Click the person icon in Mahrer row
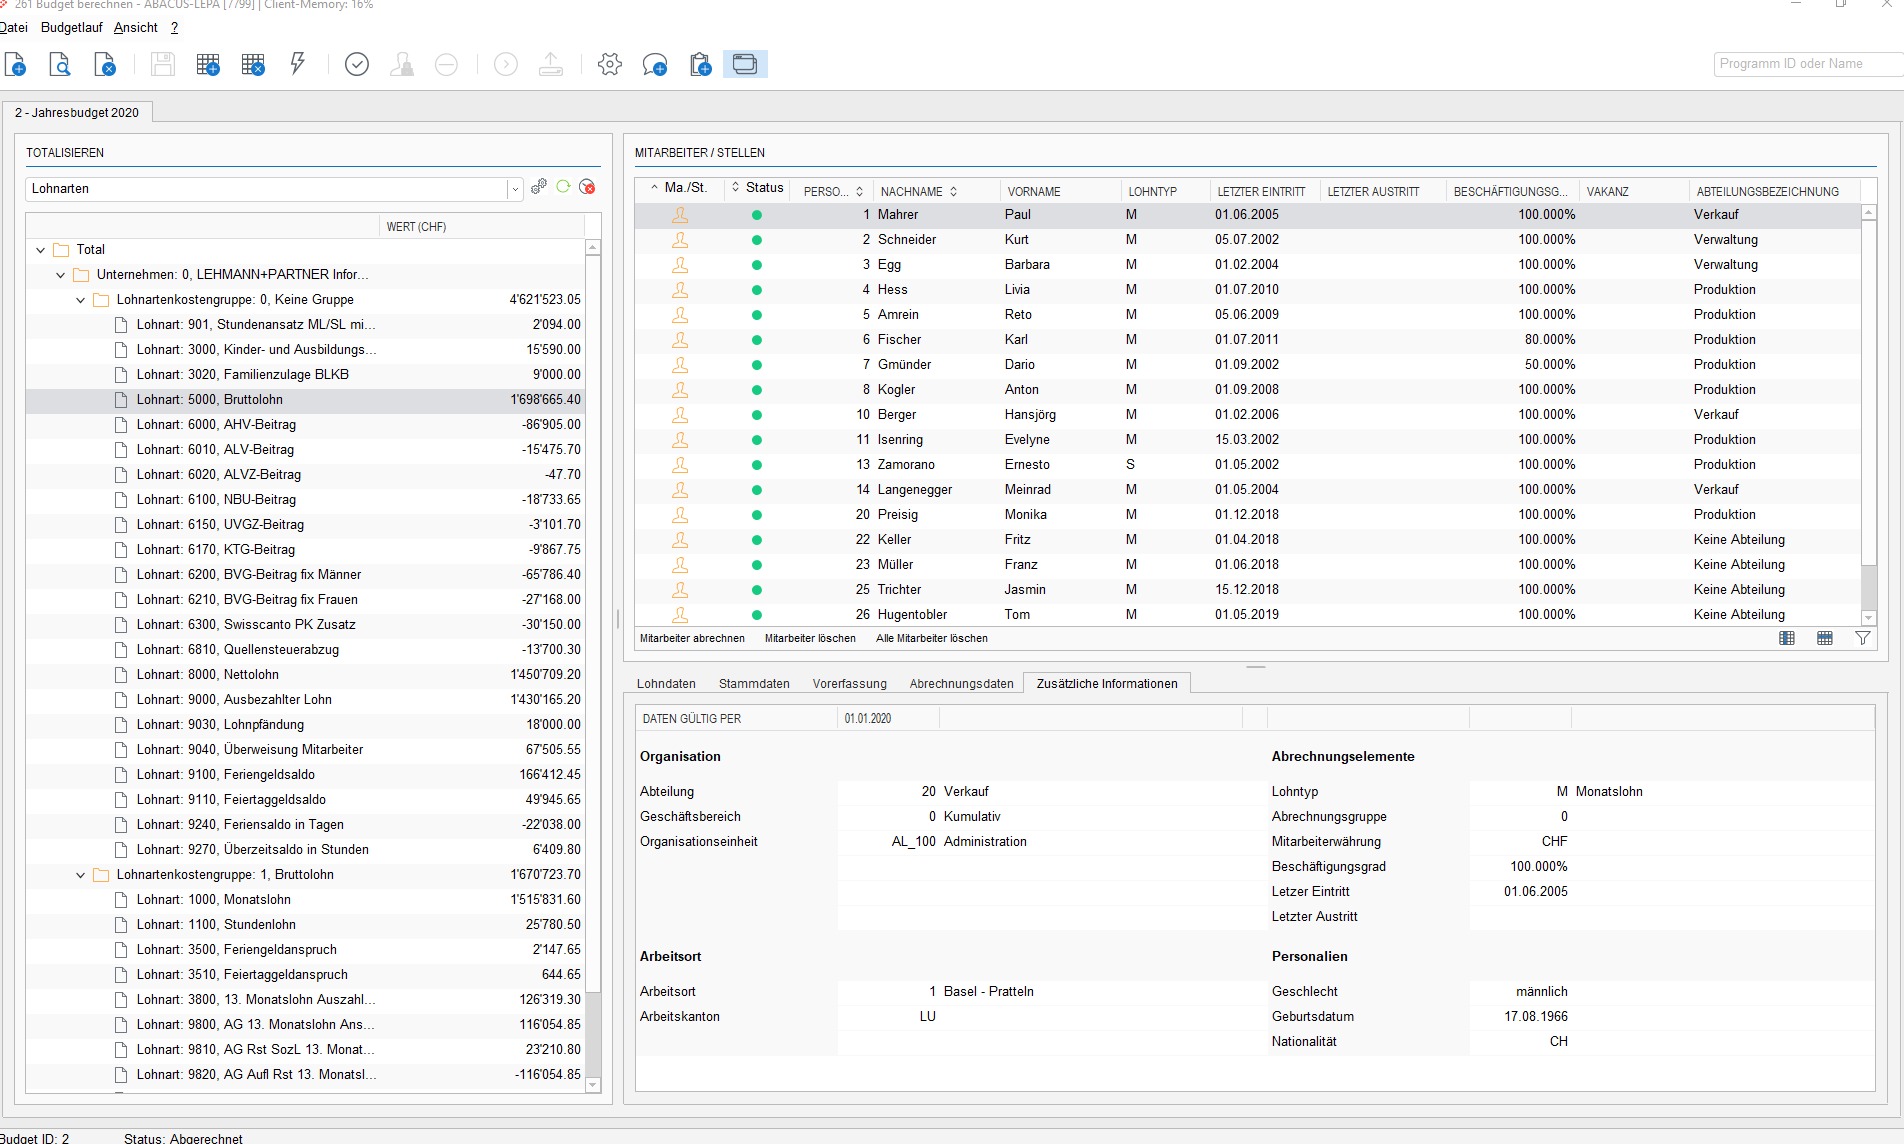Image resolution: width=1904 pixels, height=1144 pixels. 680,215
